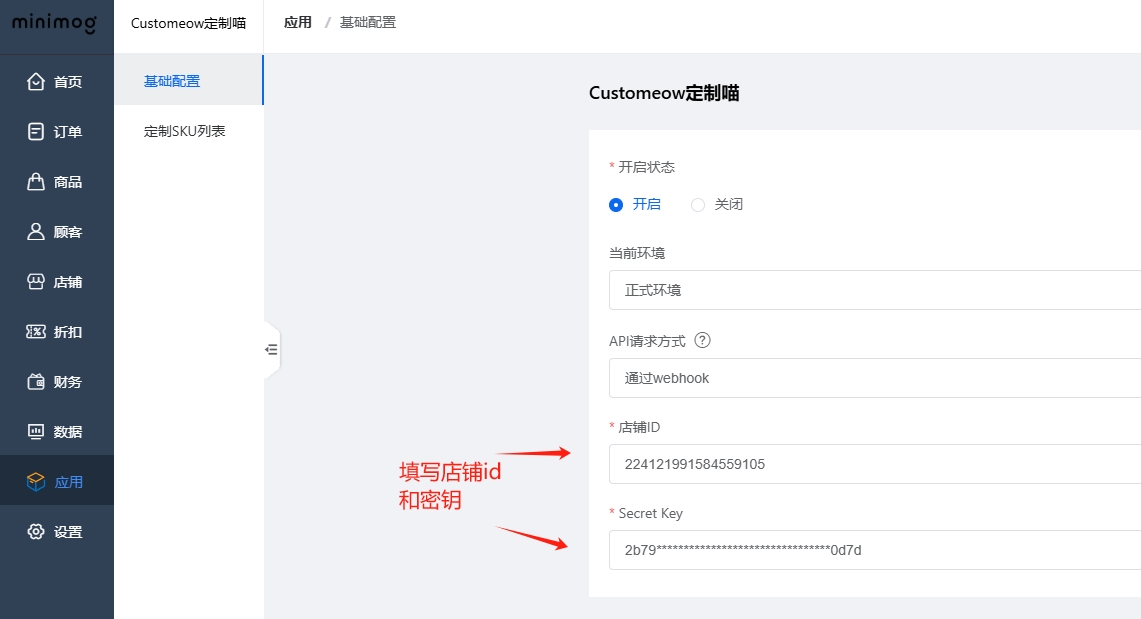The height and width of the screenshot is (619, 1141).
Task: Select the 基础配置 submenu tab
Action: pos(189,81)
